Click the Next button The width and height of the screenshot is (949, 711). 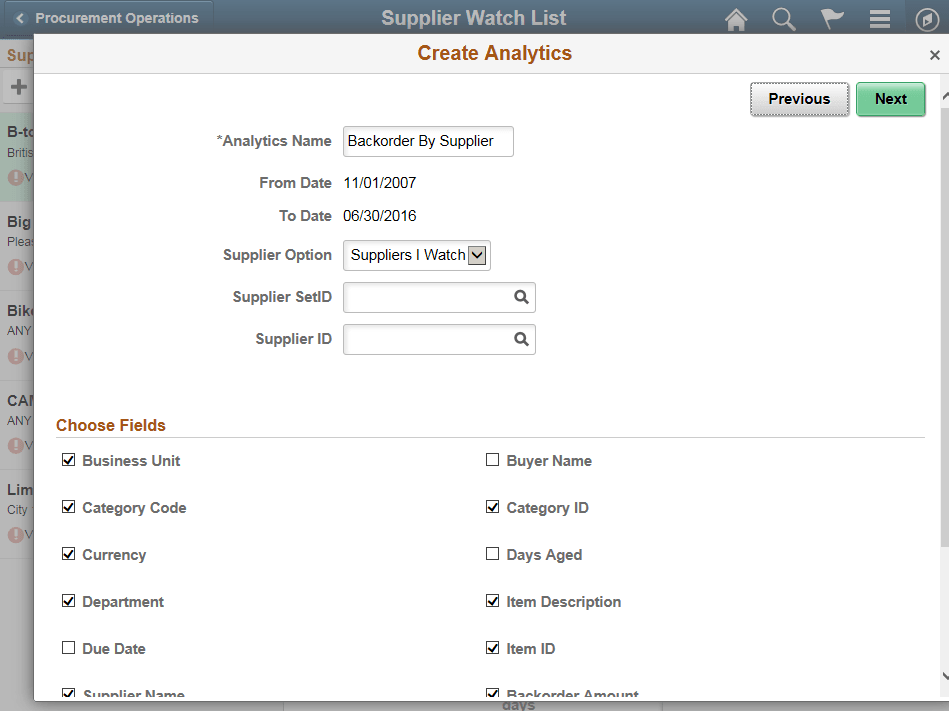pyautogui.click(x=890, y=99)
